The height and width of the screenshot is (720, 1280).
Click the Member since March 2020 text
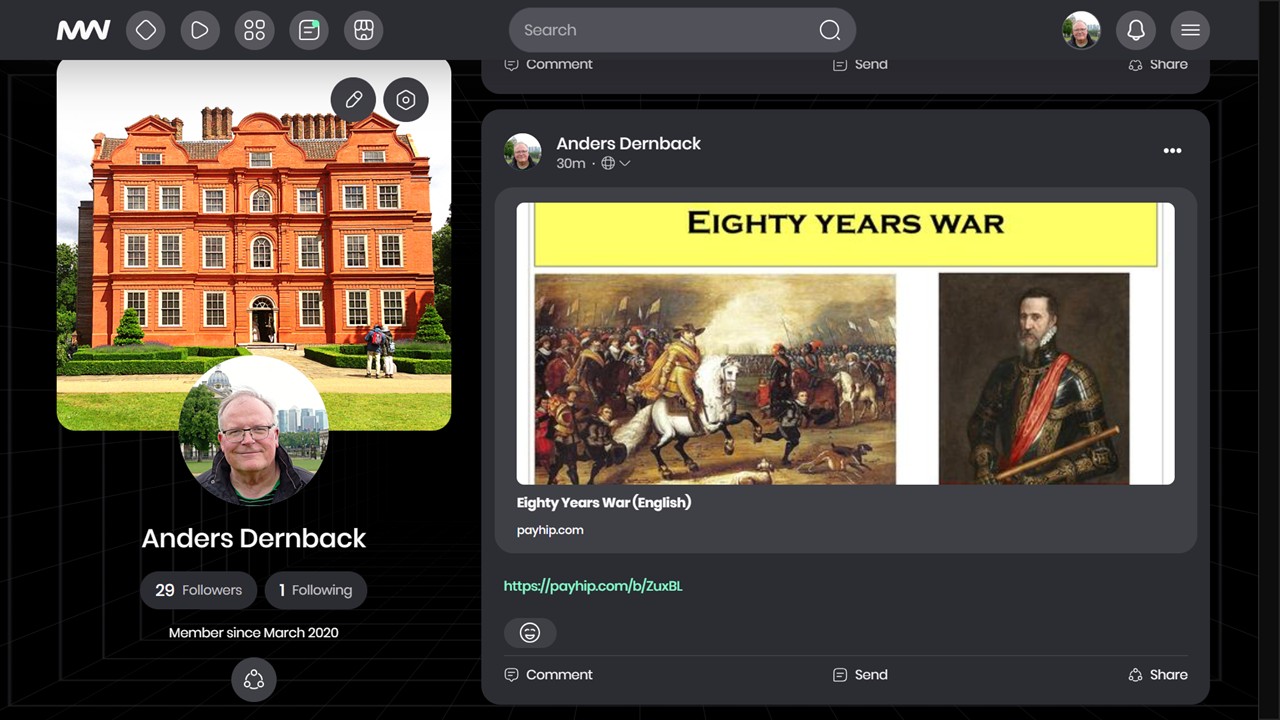point(254,632)
